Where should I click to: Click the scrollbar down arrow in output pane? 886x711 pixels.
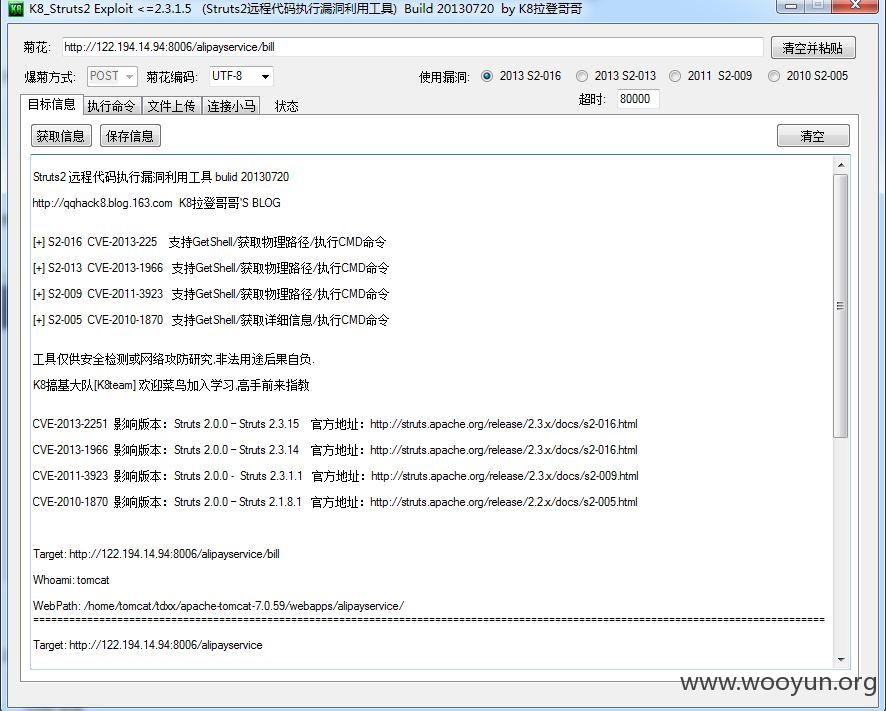point(841,660)
